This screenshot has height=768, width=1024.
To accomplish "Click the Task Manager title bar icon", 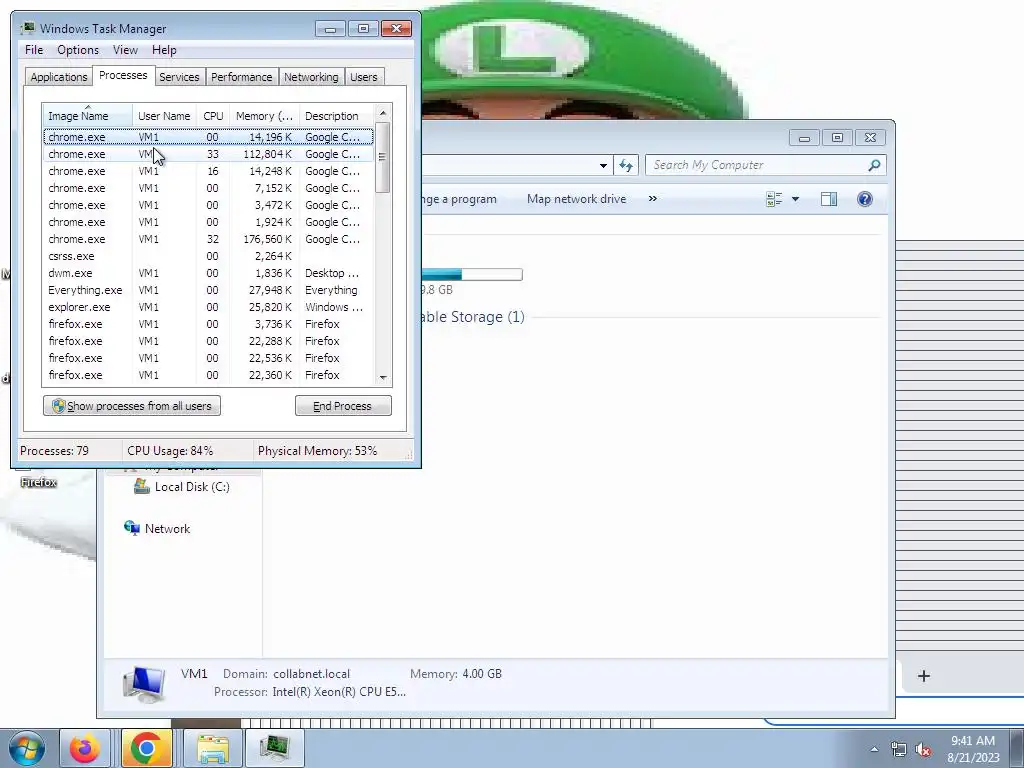I will [x=27, y=28].
